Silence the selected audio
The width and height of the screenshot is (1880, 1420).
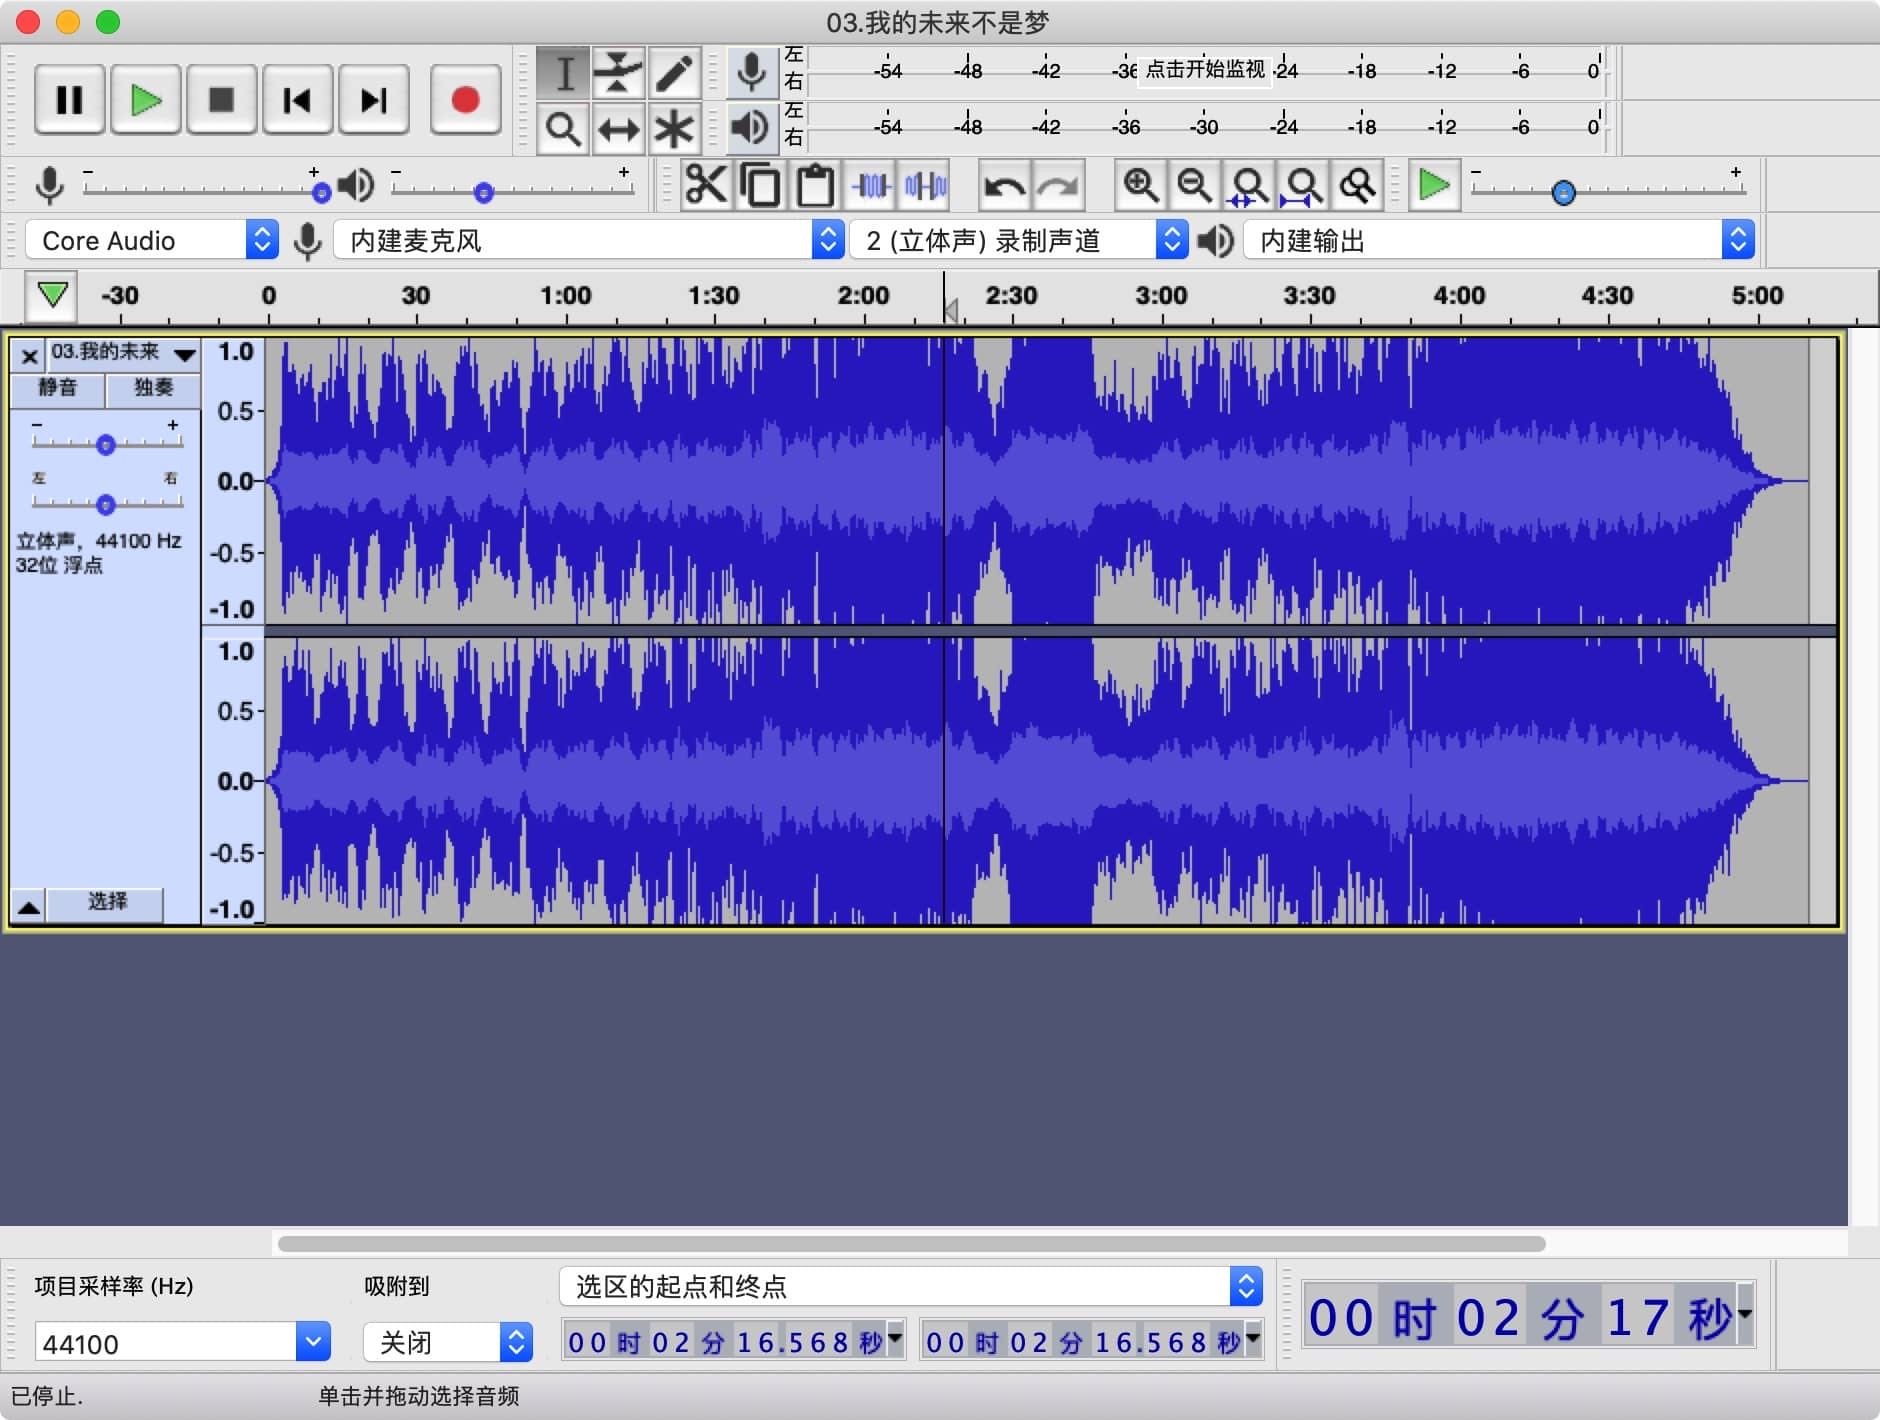tap(925, 185)
